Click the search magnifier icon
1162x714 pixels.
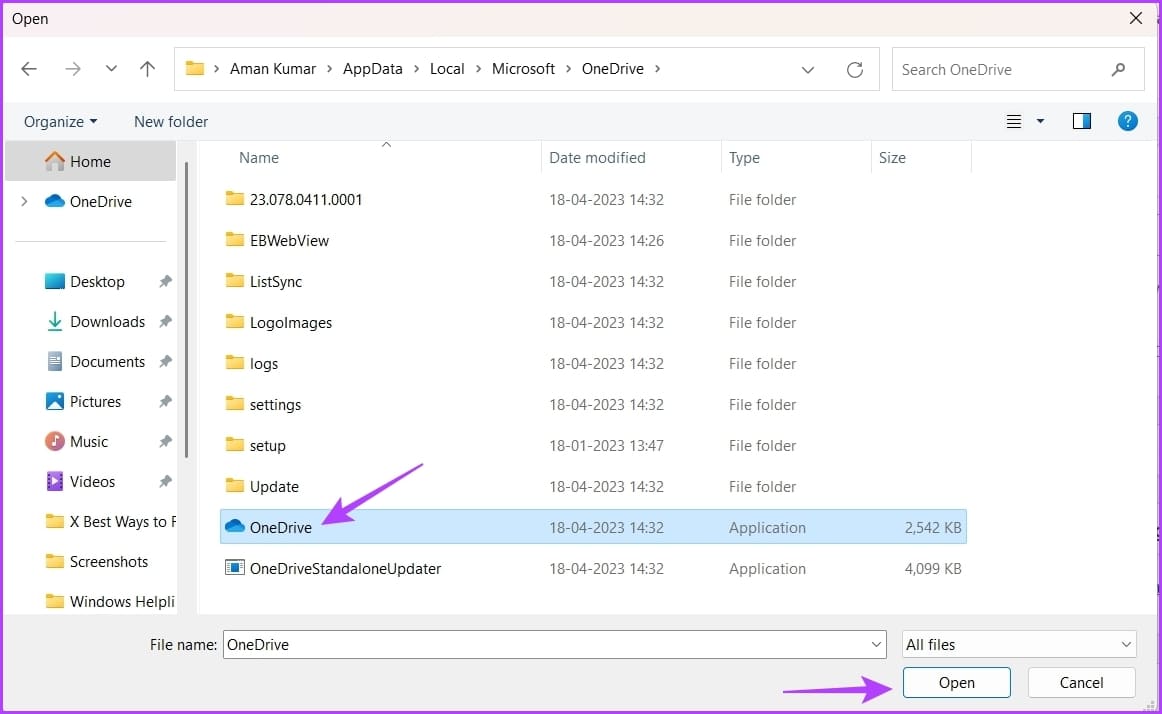[1118, 69]
